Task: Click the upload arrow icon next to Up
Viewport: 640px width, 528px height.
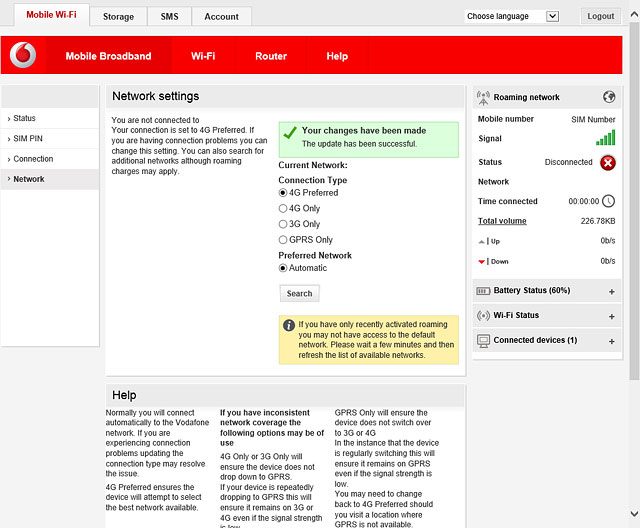Action: (x=482, y=242)
